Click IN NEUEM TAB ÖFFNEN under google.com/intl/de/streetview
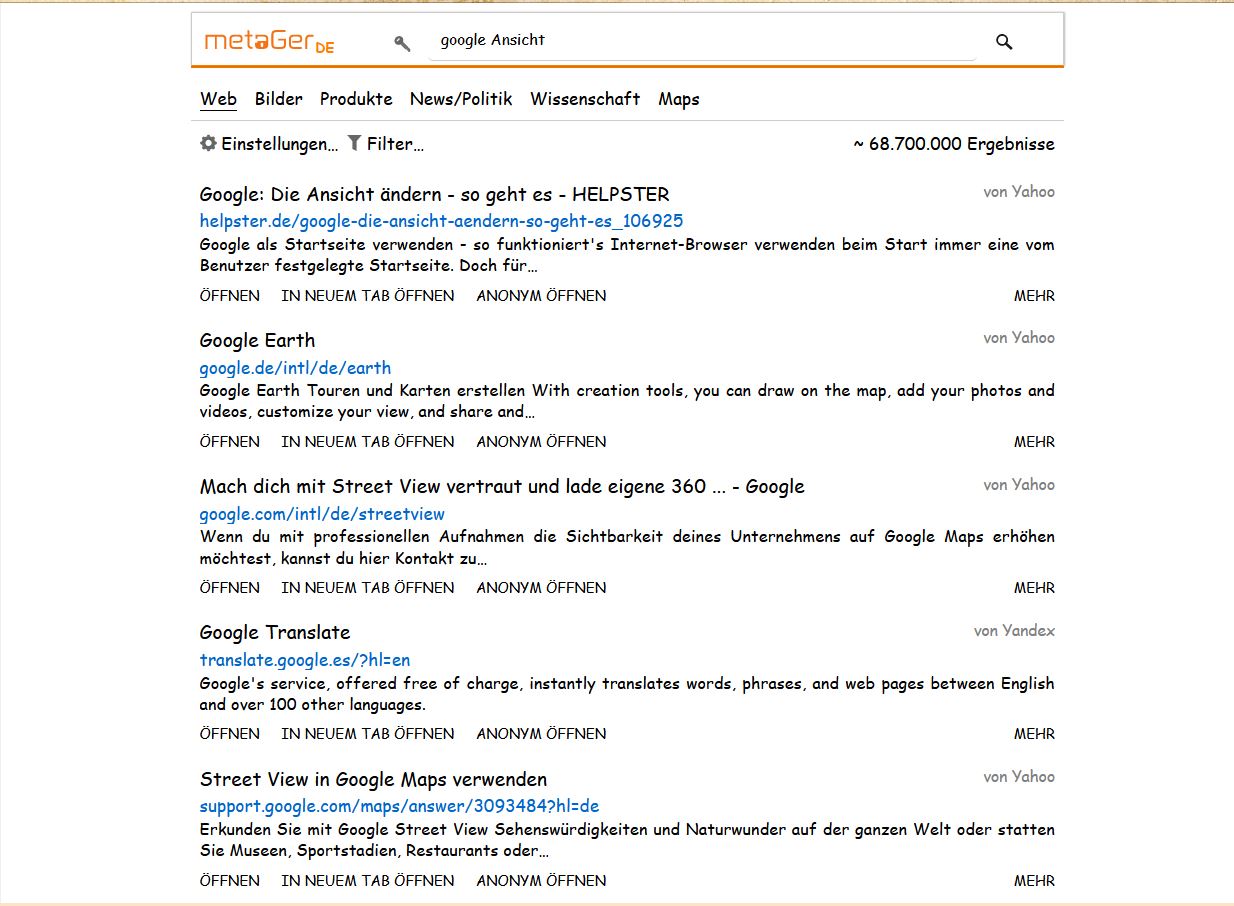This screenshot has width=1234, height=906. coord(368,587)
